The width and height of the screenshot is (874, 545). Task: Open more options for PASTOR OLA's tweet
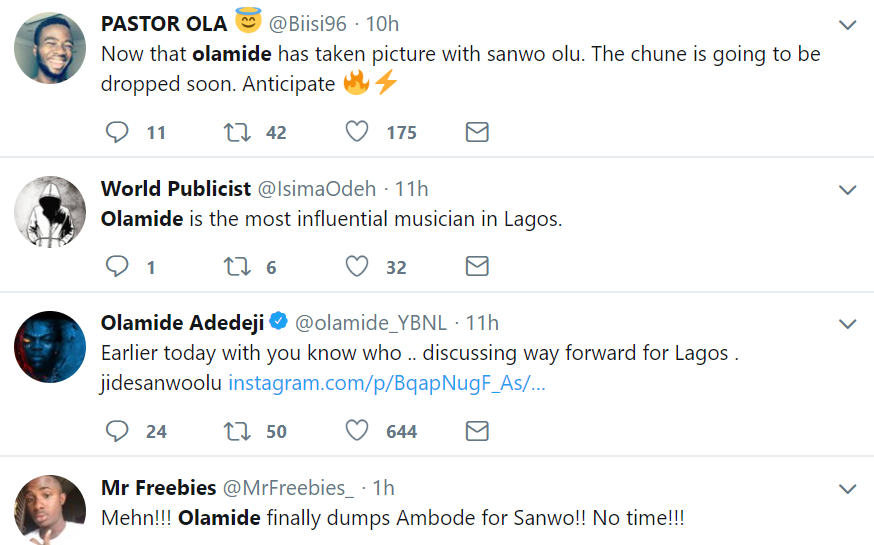click(x=847, y=25)
